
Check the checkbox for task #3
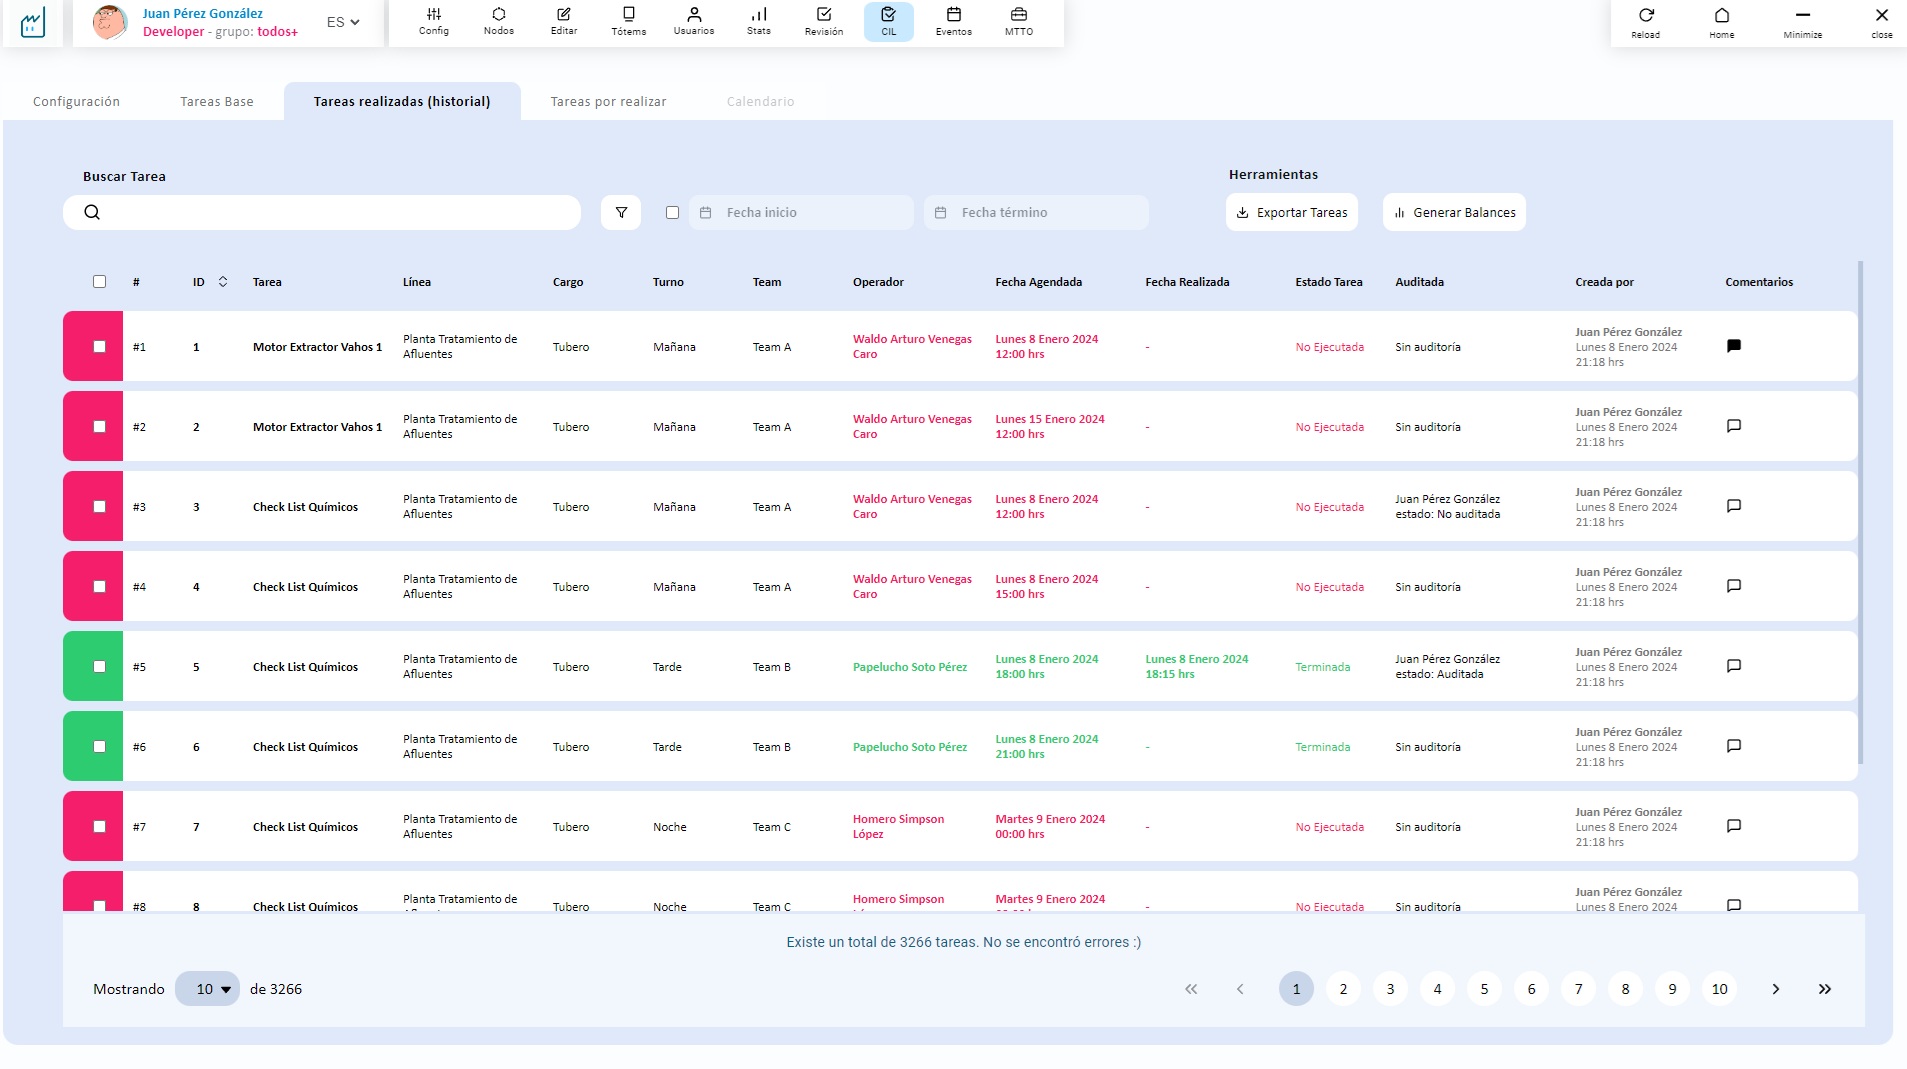point(99,507)
